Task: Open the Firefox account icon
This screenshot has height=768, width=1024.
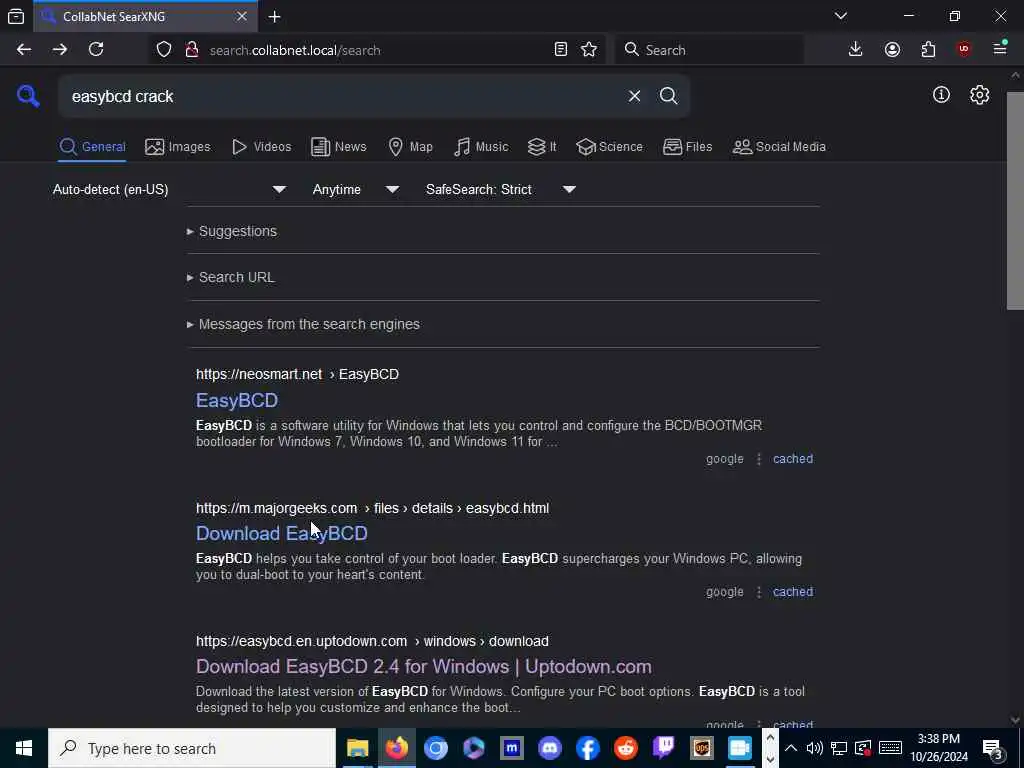Action: (x=892, y=50)
